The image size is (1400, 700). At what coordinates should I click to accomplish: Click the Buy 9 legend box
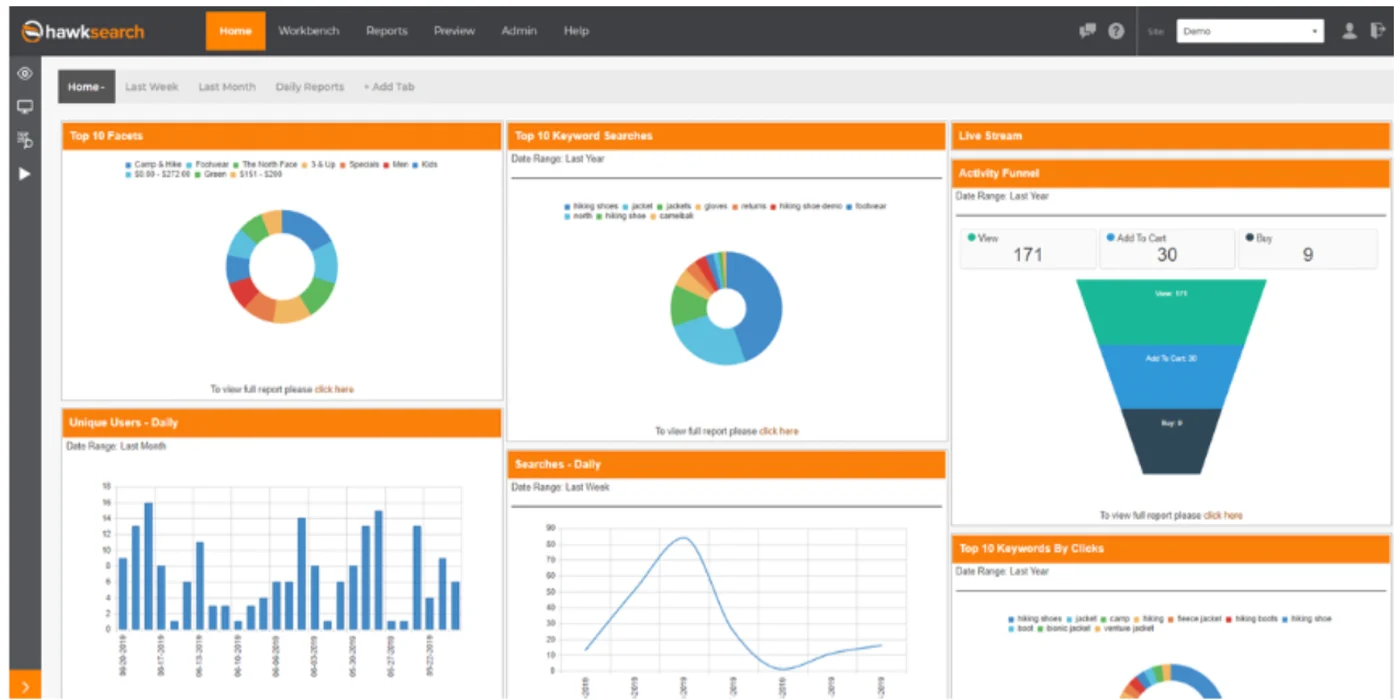tap(1307, 248)
